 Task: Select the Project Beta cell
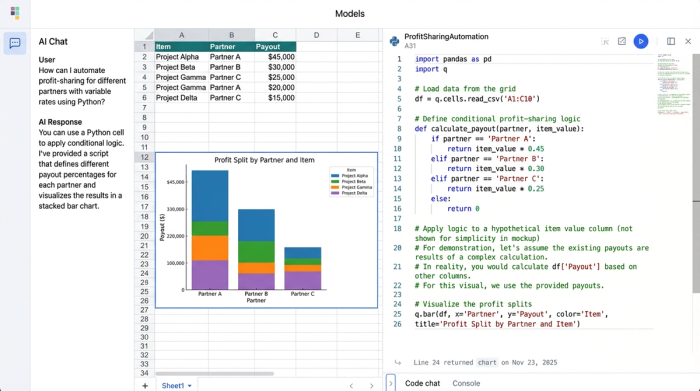pyautogui.click(x=181, y=67)
